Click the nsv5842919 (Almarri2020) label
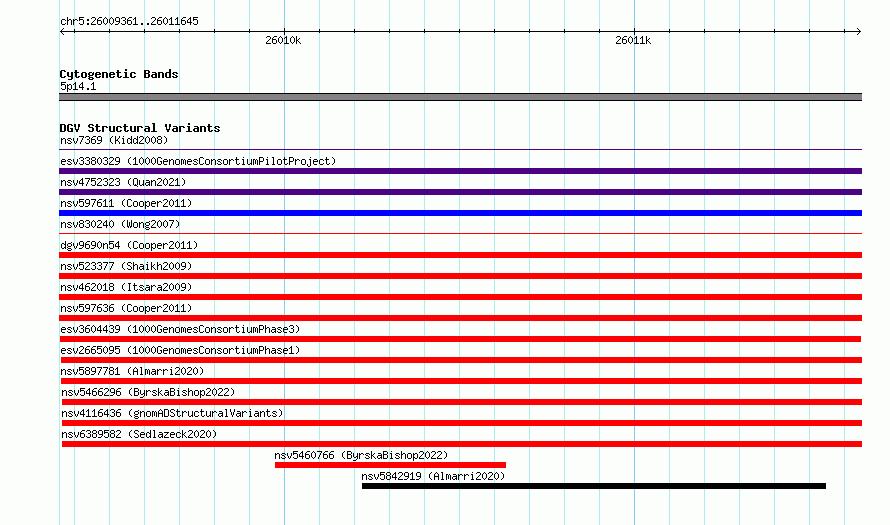Viewport: 890px width, 525px height. pos(433,476)
